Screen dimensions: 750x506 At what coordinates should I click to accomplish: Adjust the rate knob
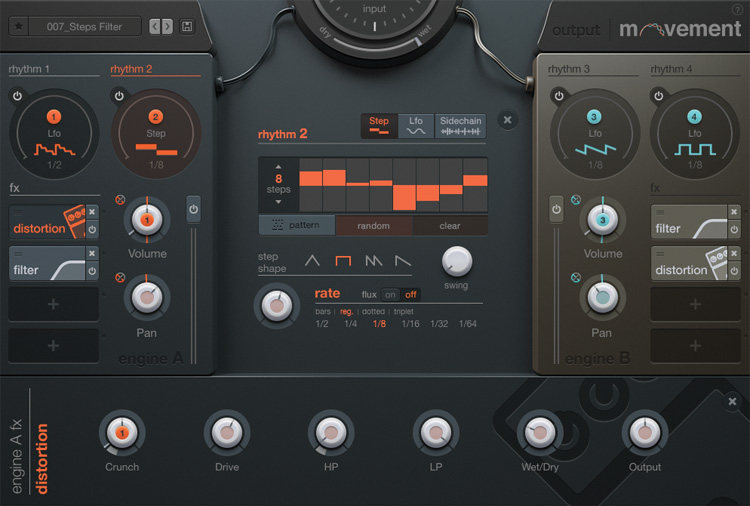click(276, 306)
